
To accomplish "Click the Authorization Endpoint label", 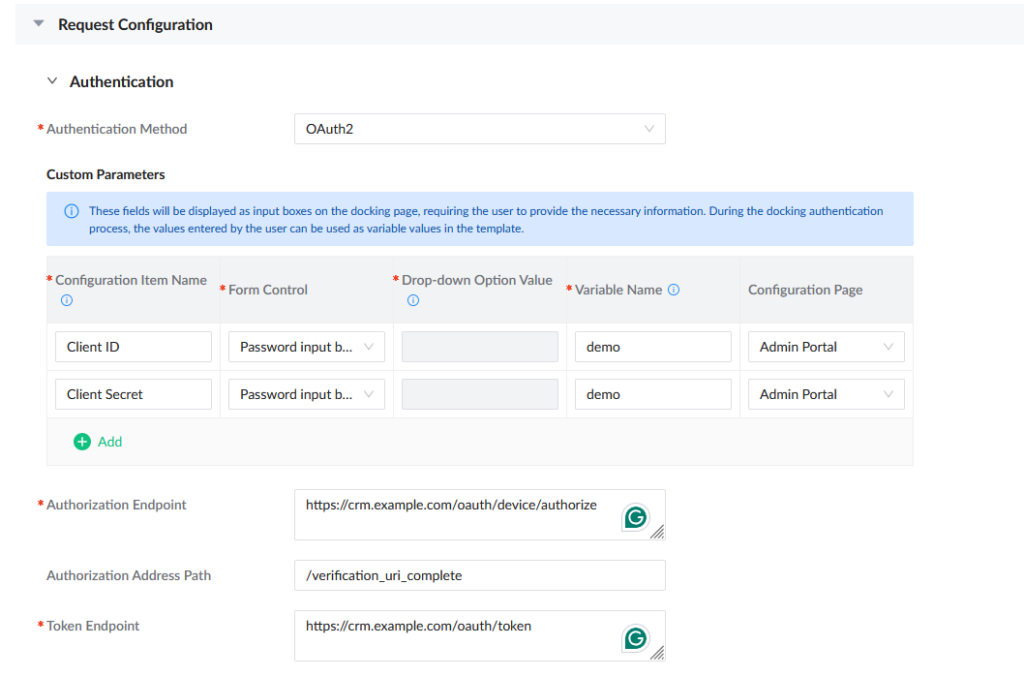I will [116, 505].
